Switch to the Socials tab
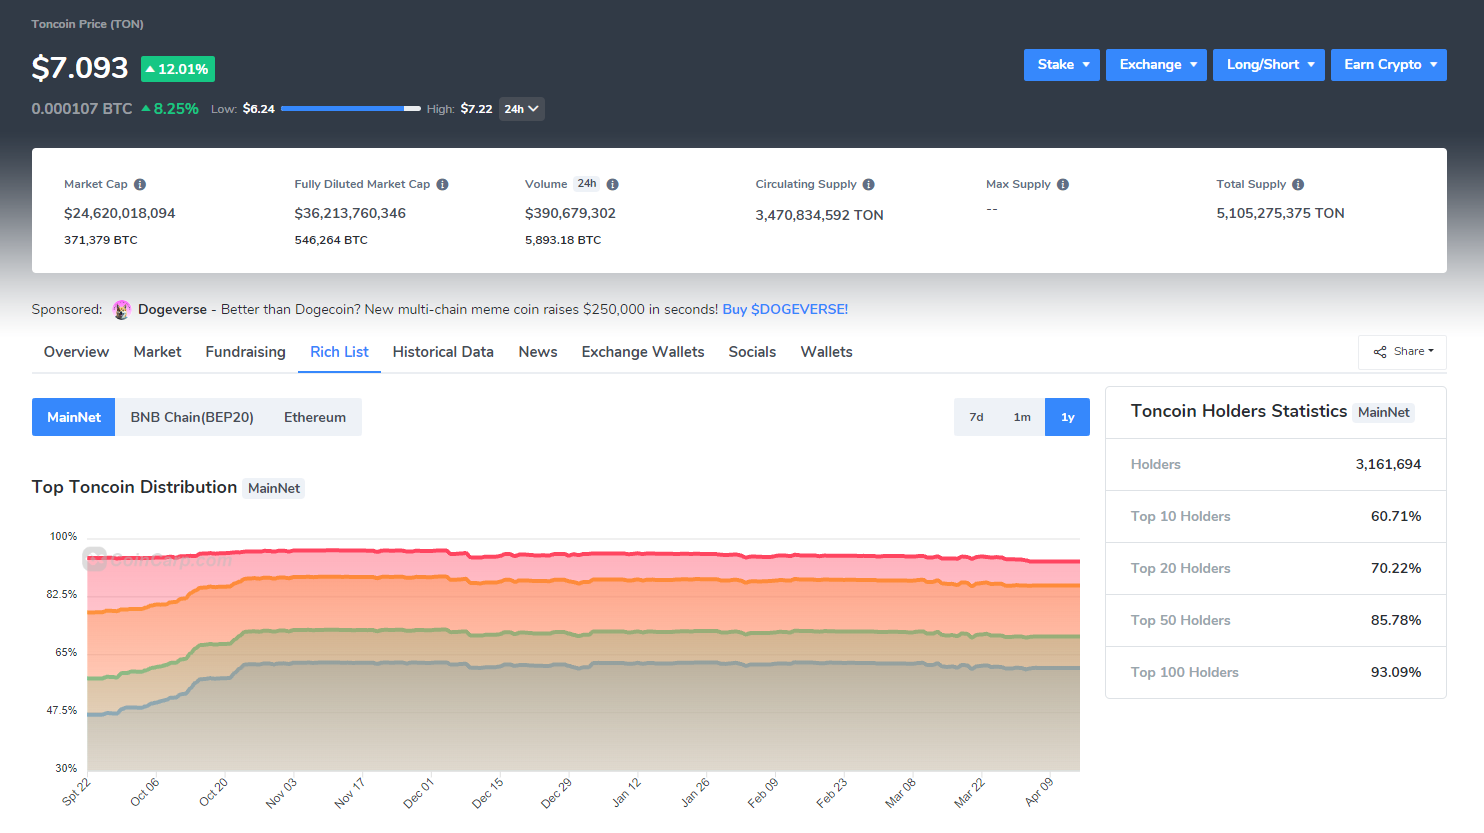This screenshot has width=1484, height=833. pos(752,352)
